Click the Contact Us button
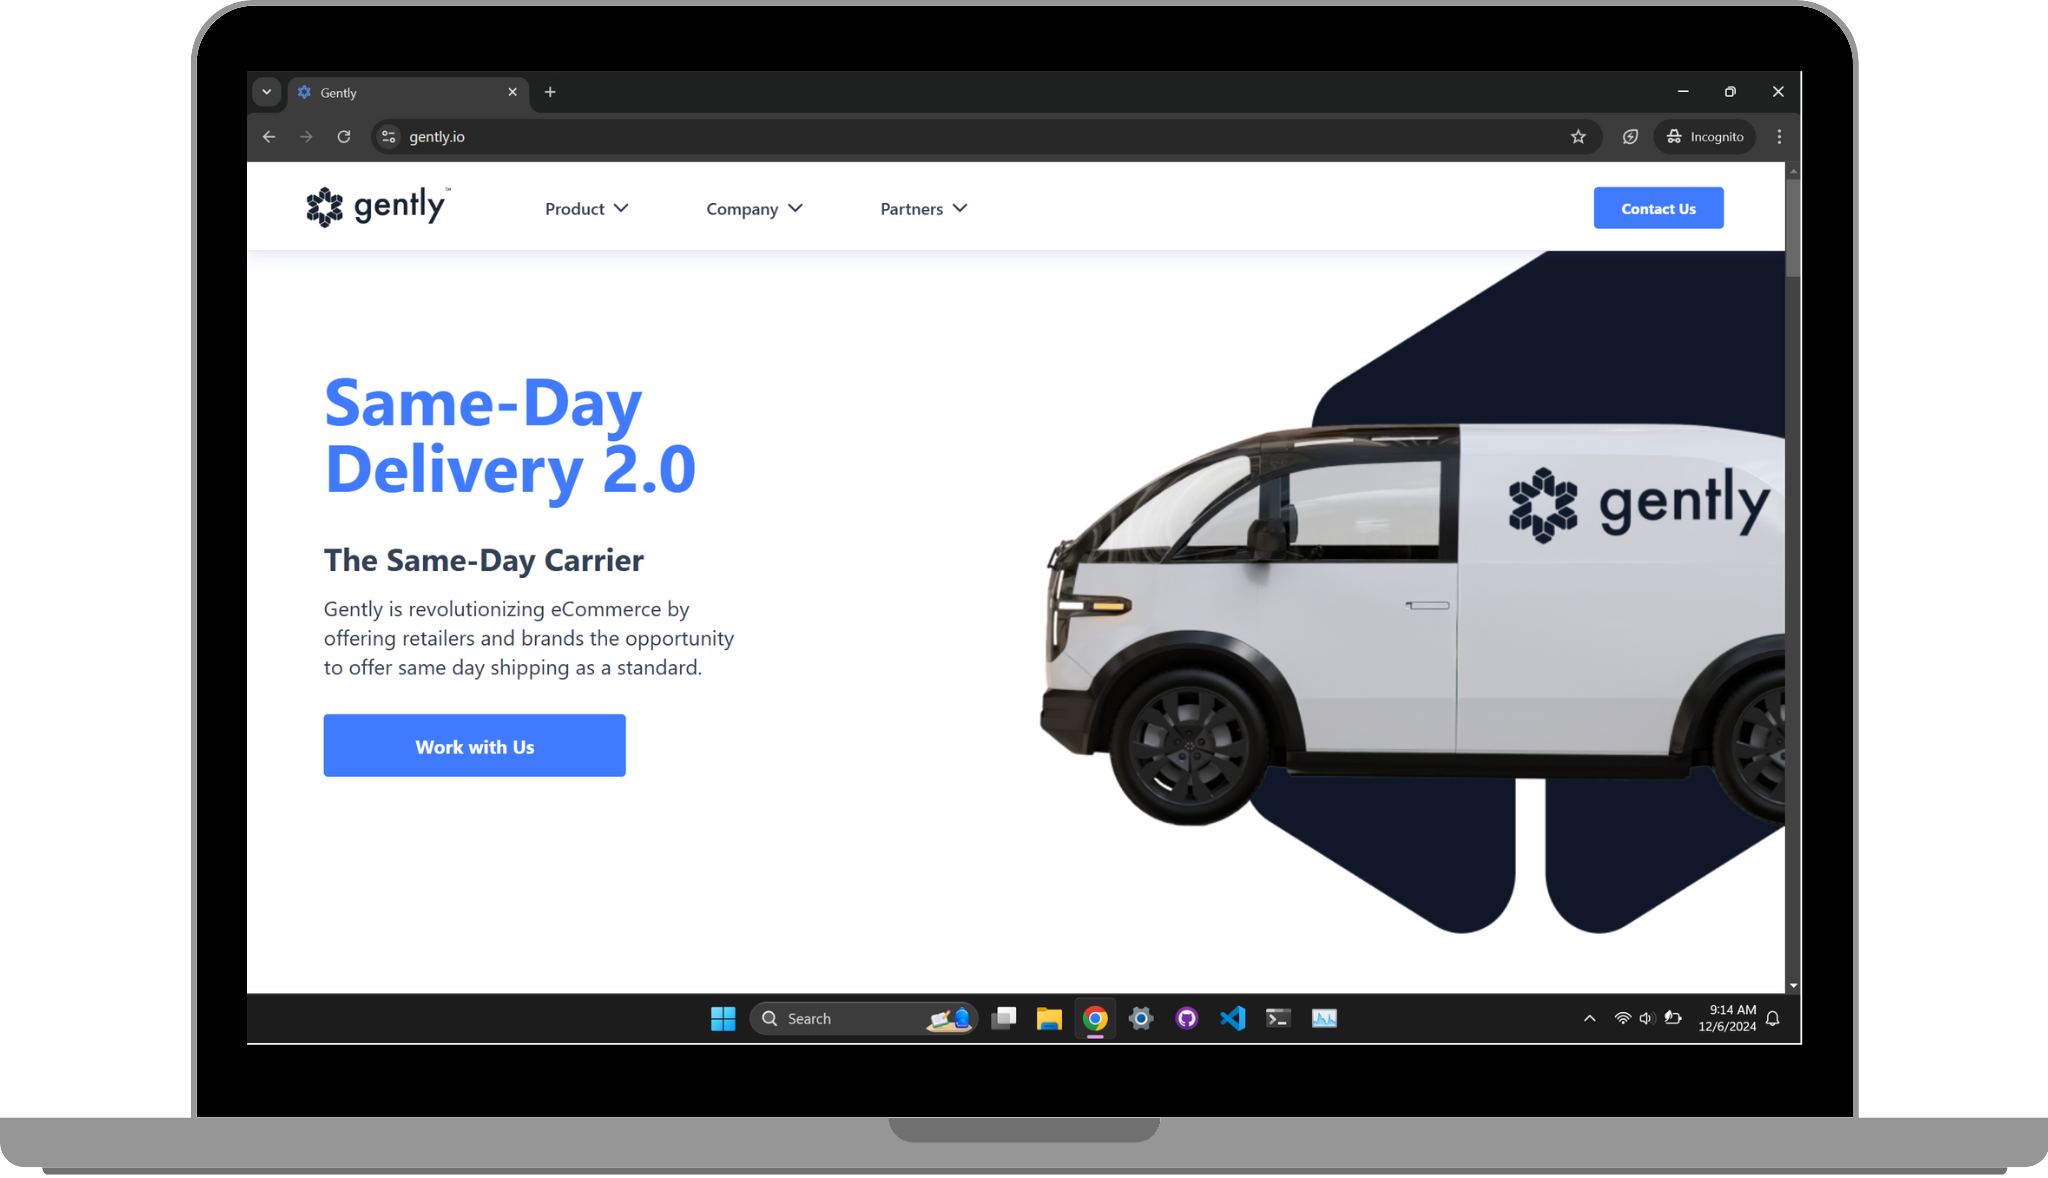2048x1178 pixels. (1658, 208)
